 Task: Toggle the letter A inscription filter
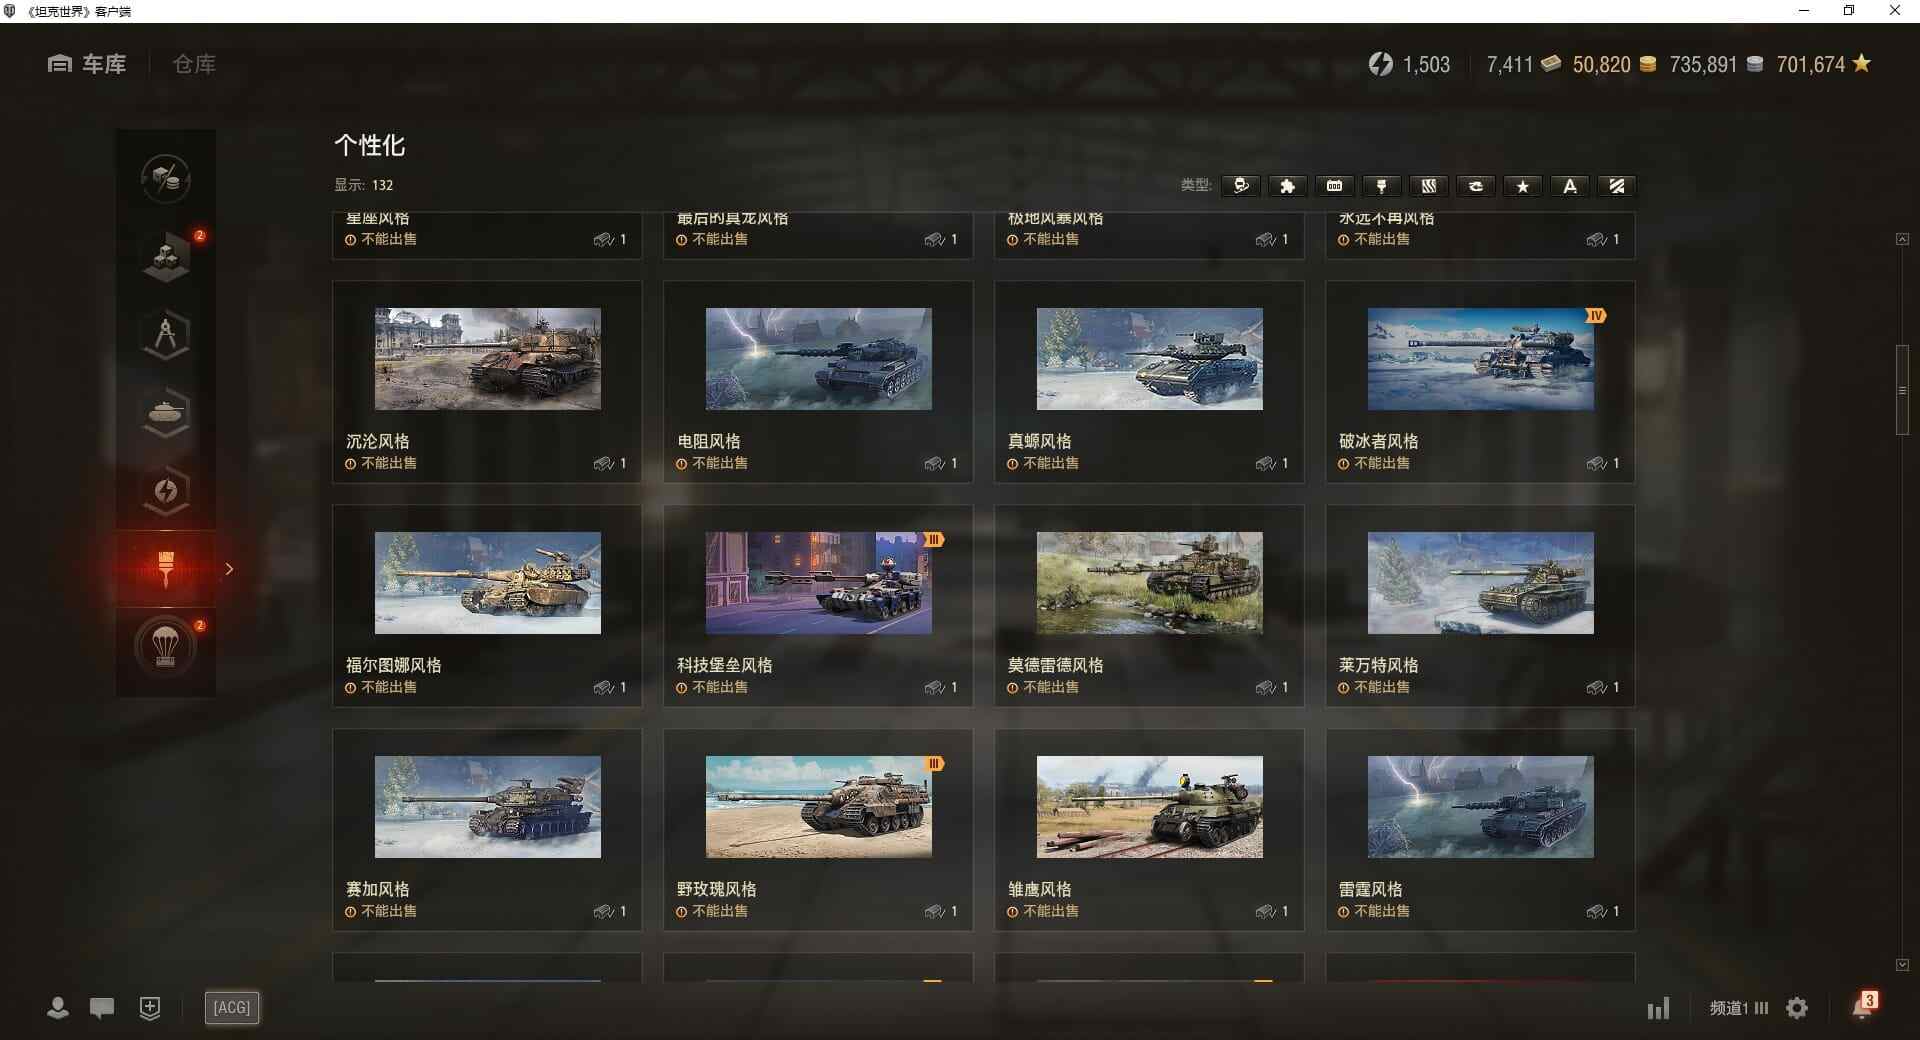[1569, 186]
